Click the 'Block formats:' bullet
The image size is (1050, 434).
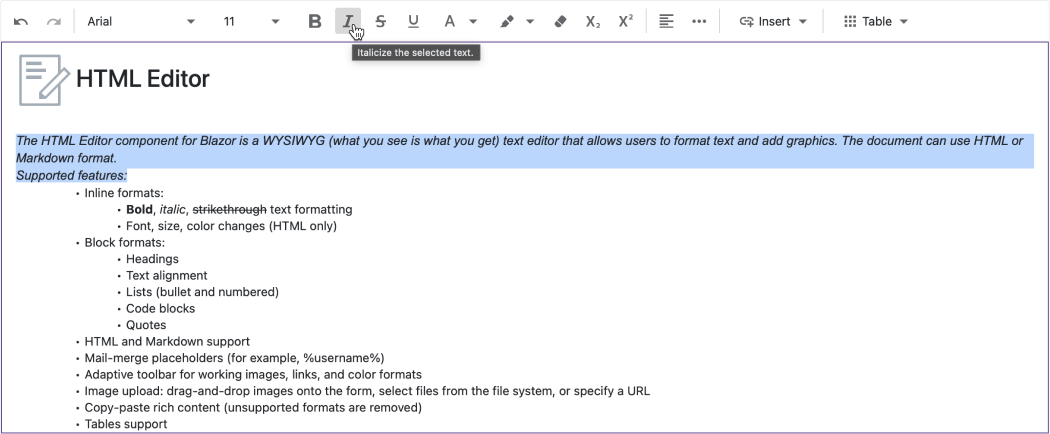point(125,242)
